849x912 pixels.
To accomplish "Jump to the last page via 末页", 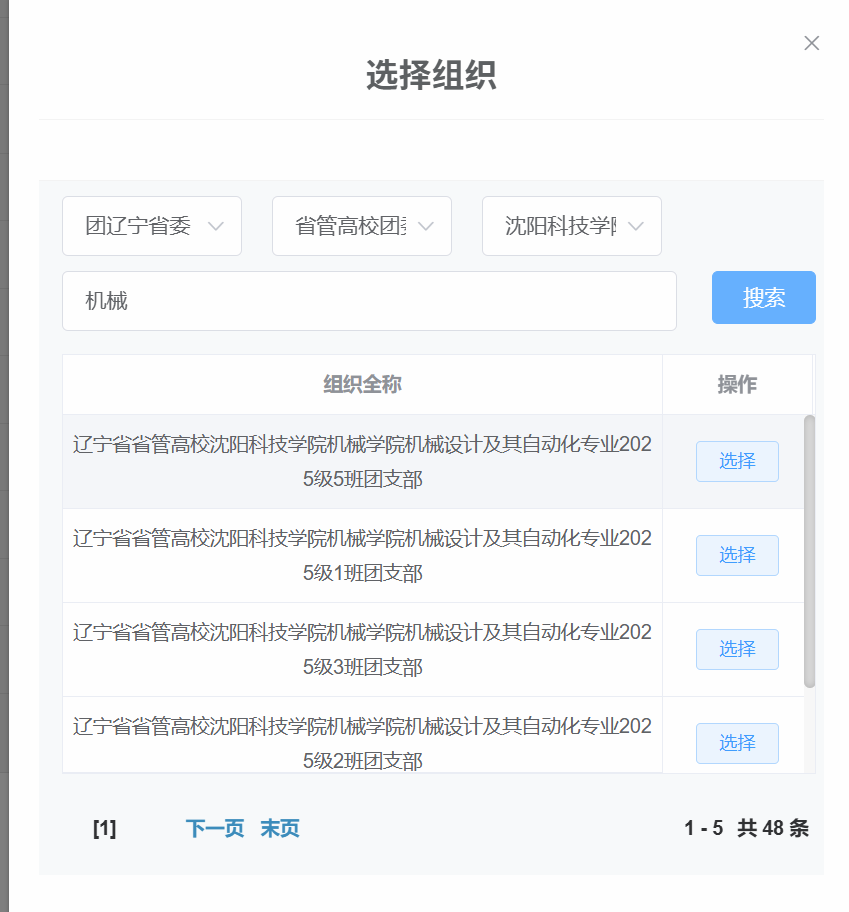I will [280, 829].
